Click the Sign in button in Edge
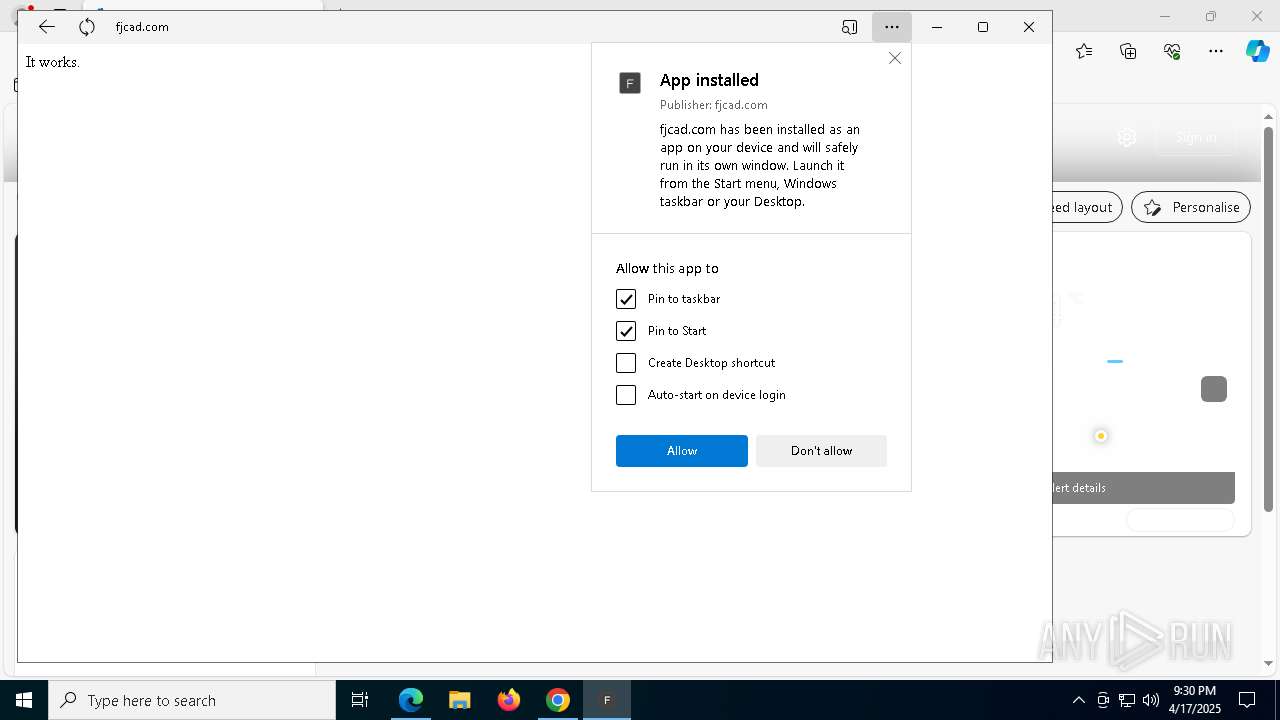This screenshot has width=1280, height=720. (1196, 138)
